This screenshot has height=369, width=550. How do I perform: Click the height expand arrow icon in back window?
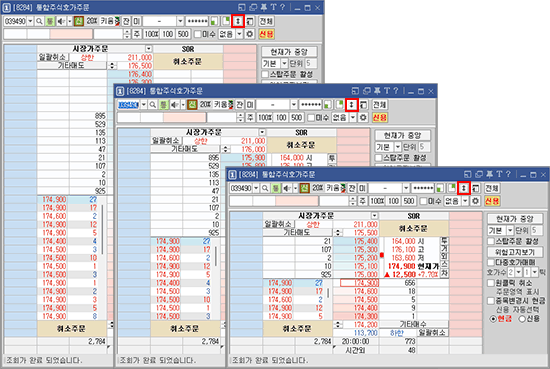pyautogui.click(x=238, y=21)
